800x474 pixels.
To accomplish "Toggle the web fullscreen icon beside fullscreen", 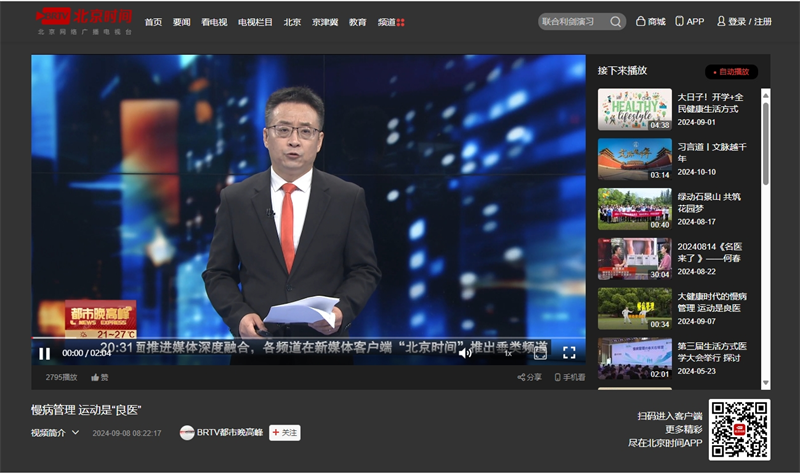I will click(x=540, y=353).
